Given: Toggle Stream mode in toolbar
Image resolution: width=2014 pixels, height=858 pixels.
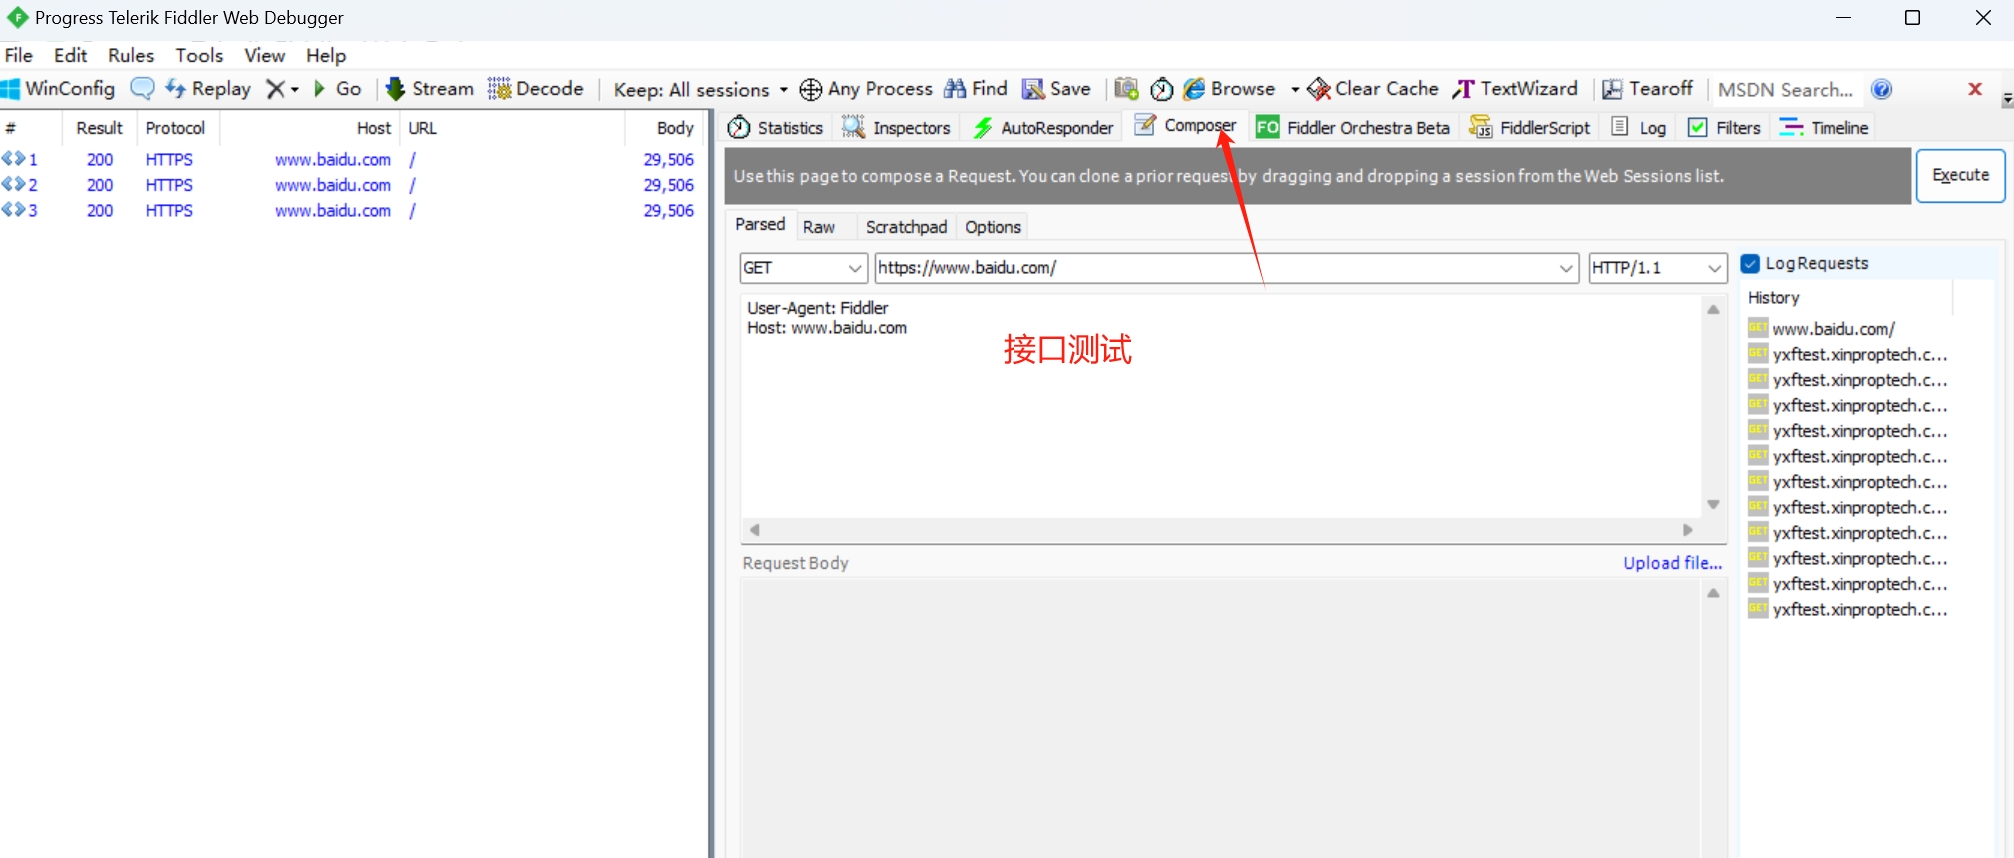Looking at the screenshot, I should click(x=429, y=89).
